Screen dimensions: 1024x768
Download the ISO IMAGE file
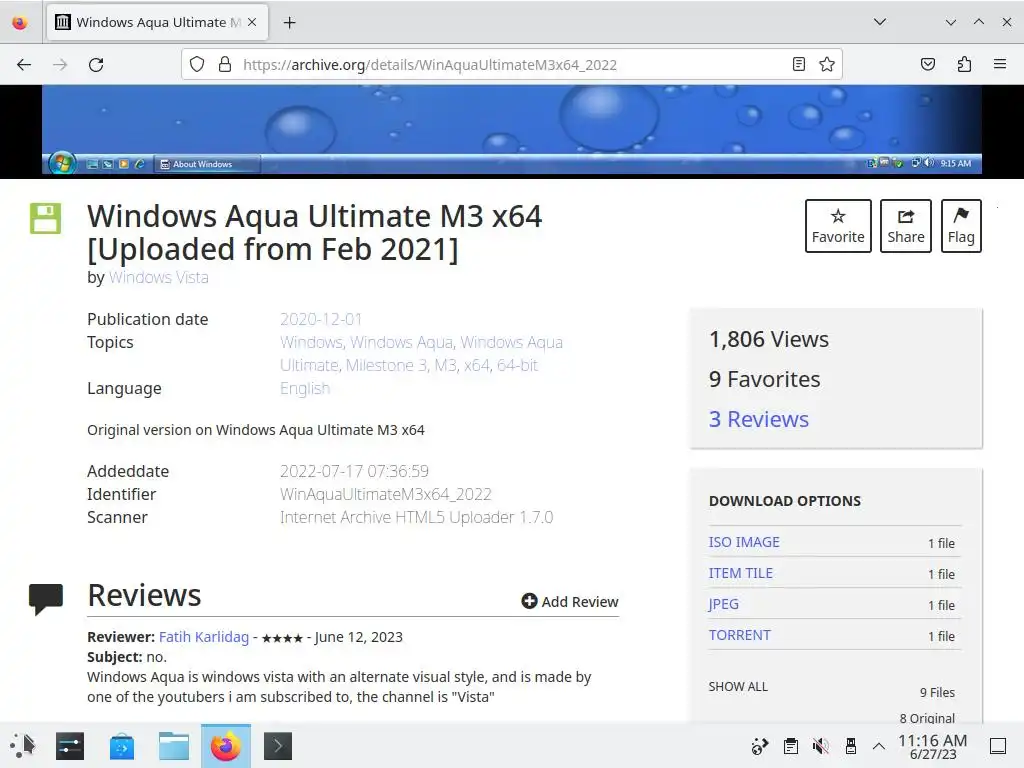point(744,542)
